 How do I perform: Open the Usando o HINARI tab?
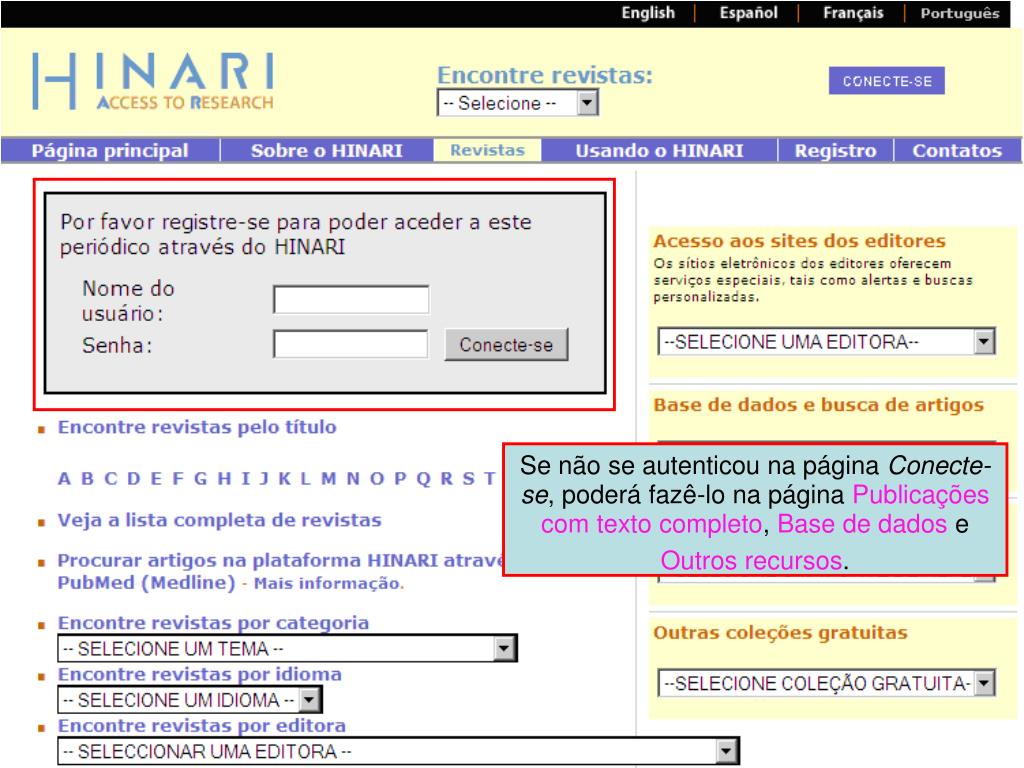coord(659,151)
